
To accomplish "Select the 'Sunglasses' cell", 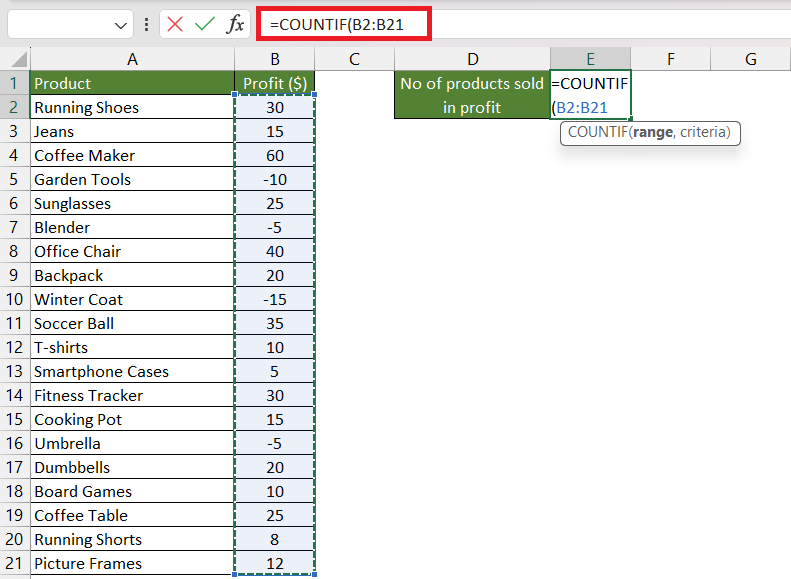I will tap(132, 203).
